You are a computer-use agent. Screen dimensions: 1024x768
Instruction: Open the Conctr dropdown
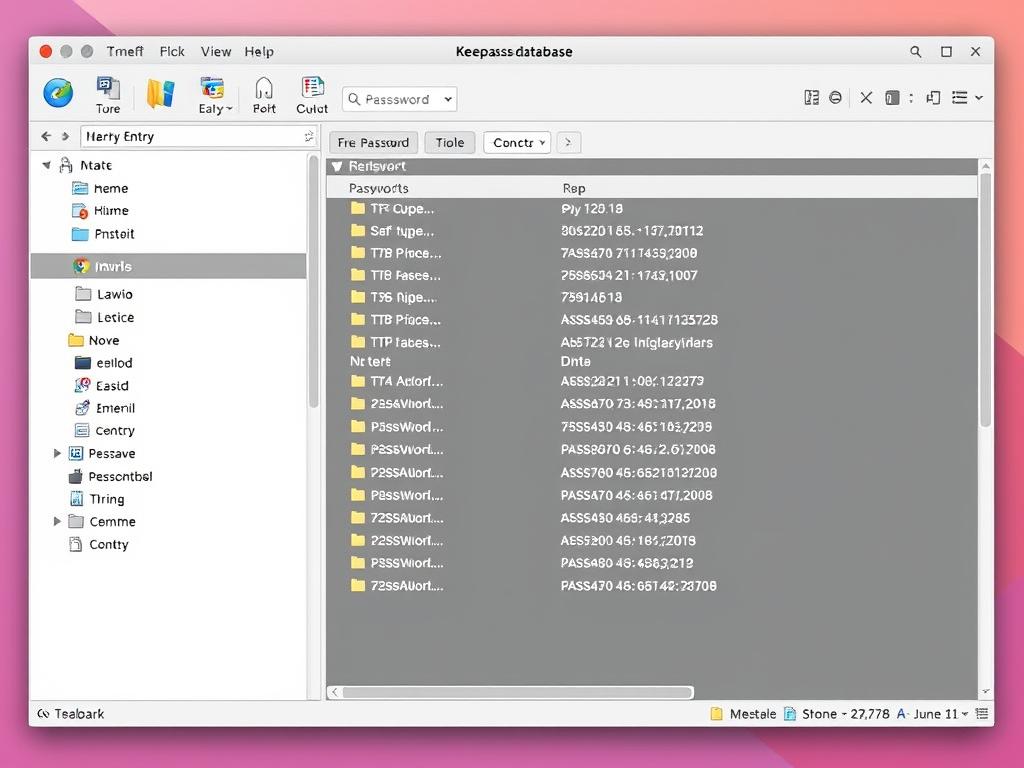coord(517,142)
